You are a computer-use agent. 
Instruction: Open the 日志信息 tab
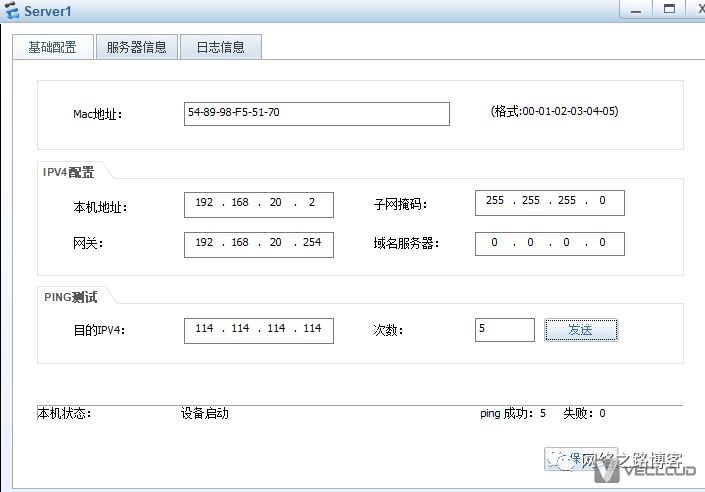(221, 47)
